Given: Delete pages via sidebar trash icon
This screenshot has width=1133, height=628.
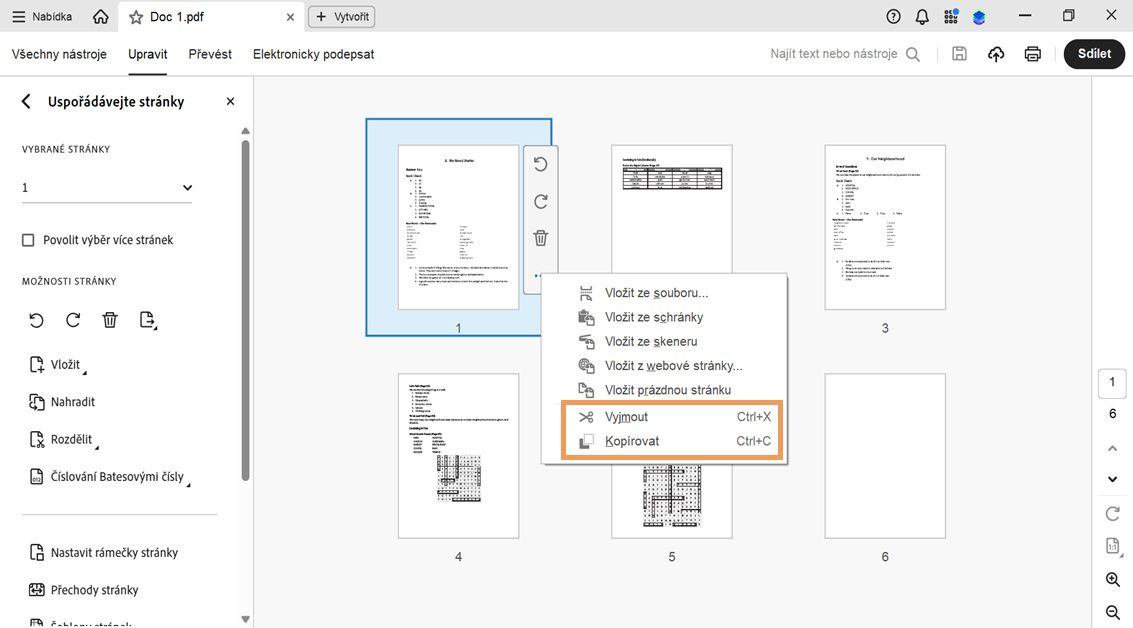Looking at the screenshot, I should click(110, 319).
